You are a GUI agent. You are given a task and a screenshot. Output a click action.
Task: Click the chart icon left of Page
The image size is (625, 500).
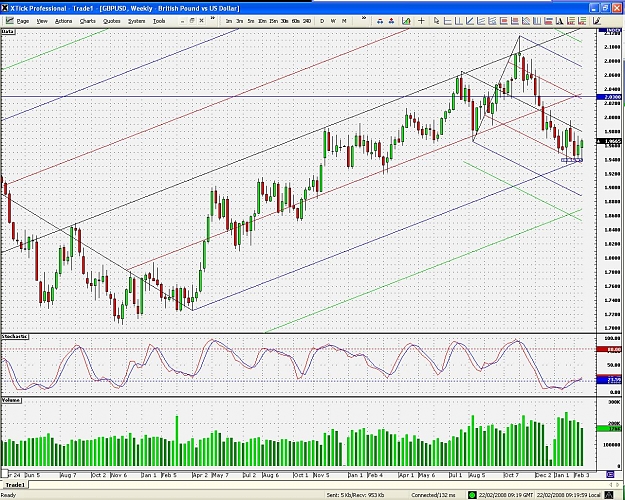(9, 21)
